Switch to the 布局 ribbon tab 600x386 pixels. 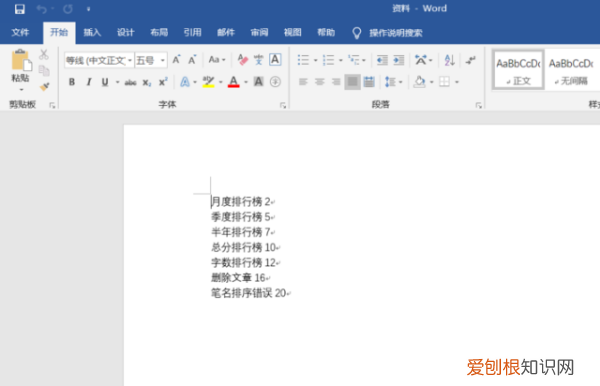(159, 33)
